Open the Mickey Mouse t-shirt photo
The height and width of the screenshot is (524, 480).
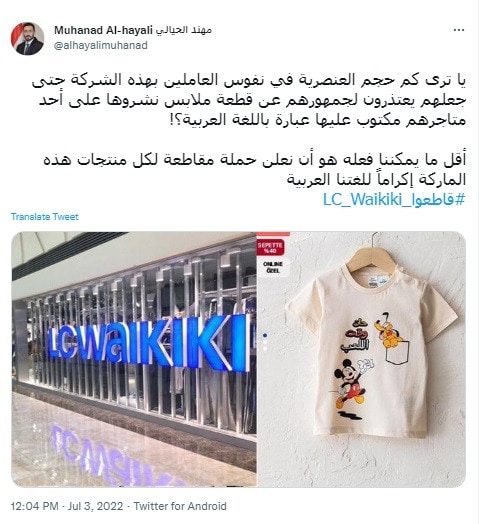pos(361,359)
